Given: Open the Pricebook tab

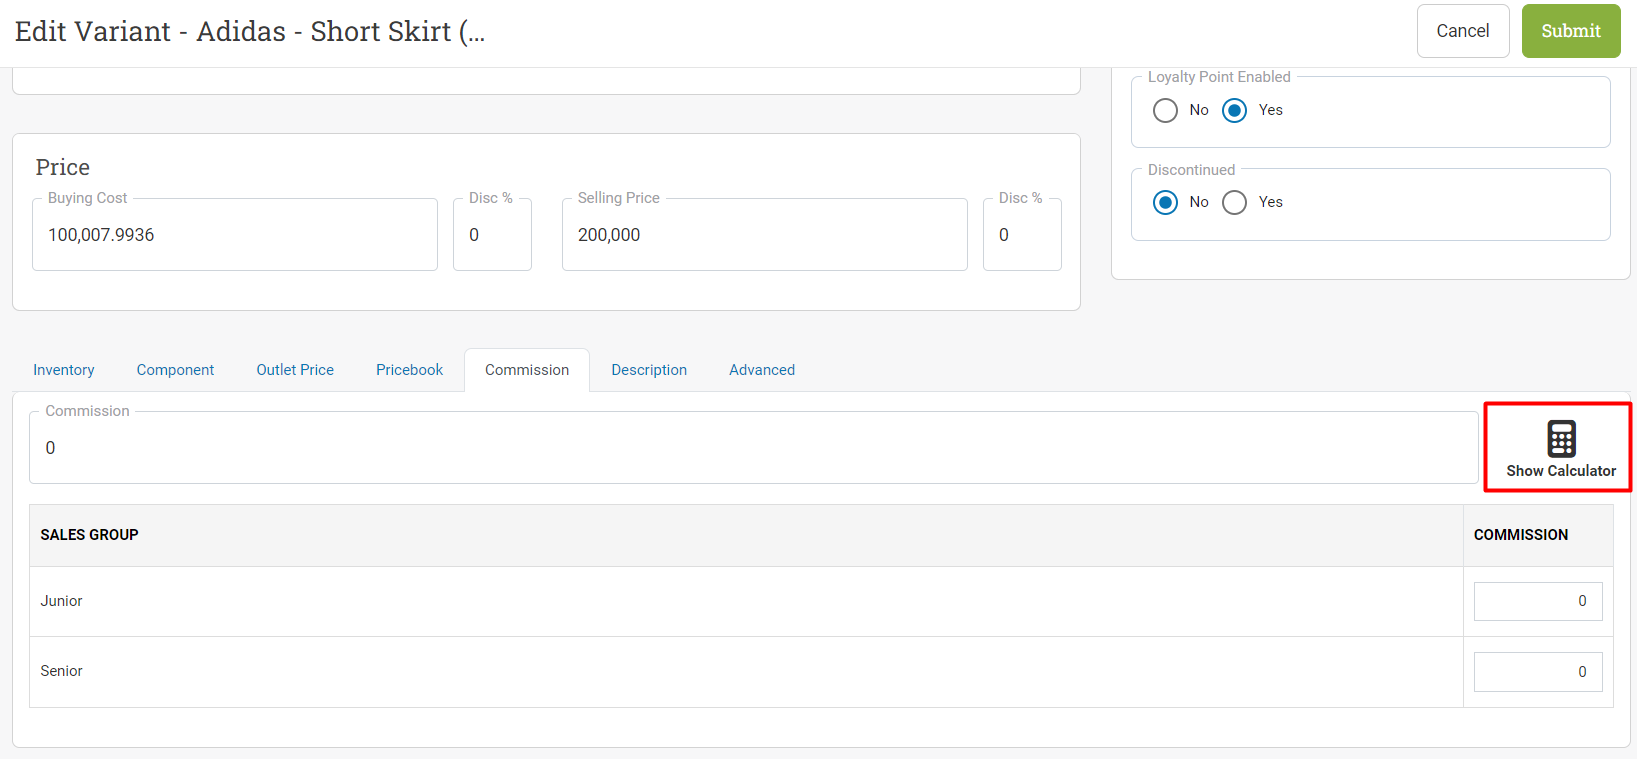Looking at the screenshot, I should click(409, 370).
